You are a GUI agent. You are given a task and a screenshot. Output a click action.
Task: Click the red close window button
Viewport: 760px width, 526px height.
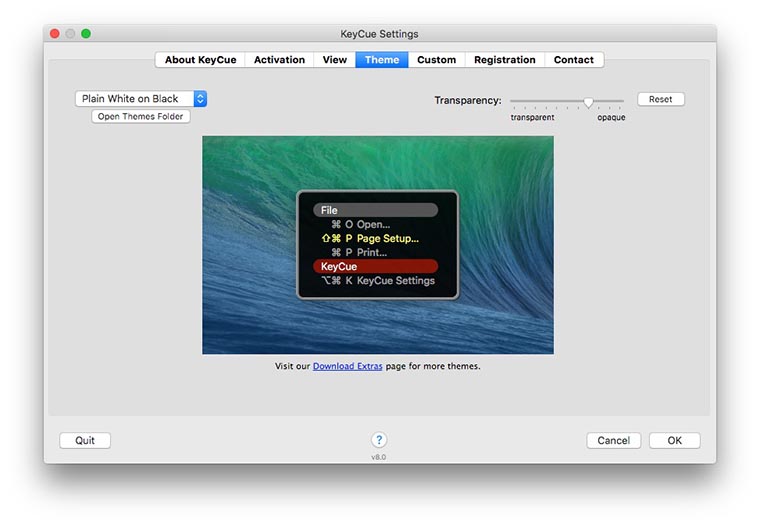pos(54,34)
